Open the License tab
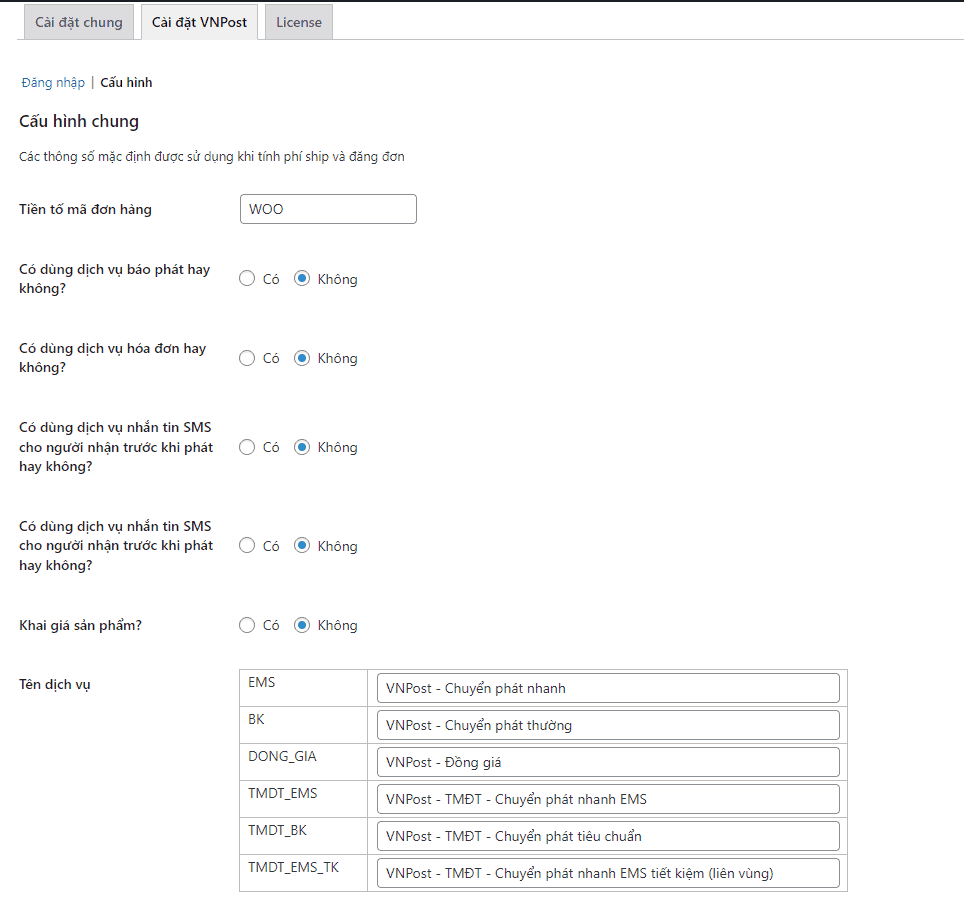Viewport: 964px width, 903px height. tap(299, 22)
